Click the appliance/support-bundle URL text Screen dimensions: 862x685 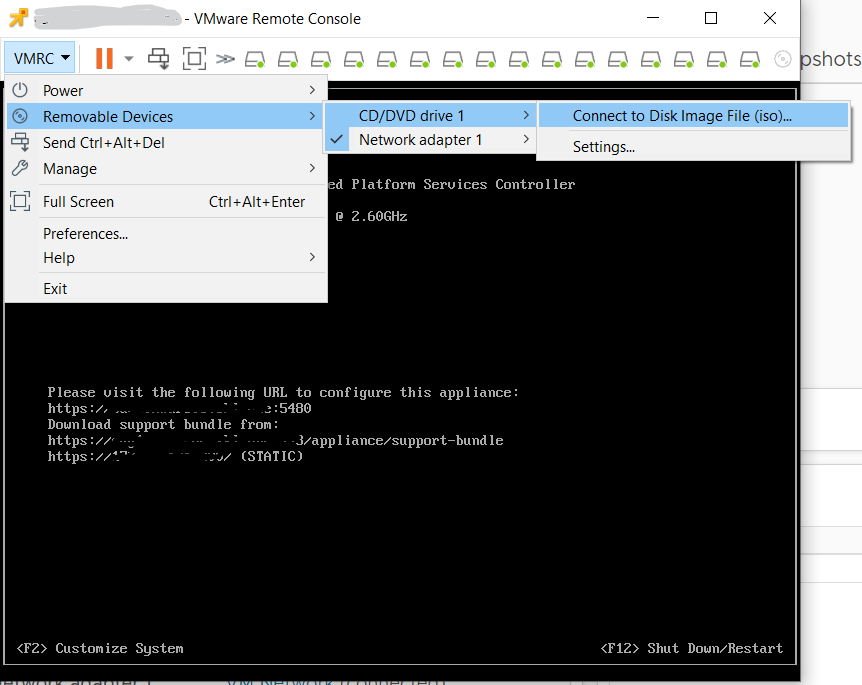pyautogui.click(x=275, y=440)
